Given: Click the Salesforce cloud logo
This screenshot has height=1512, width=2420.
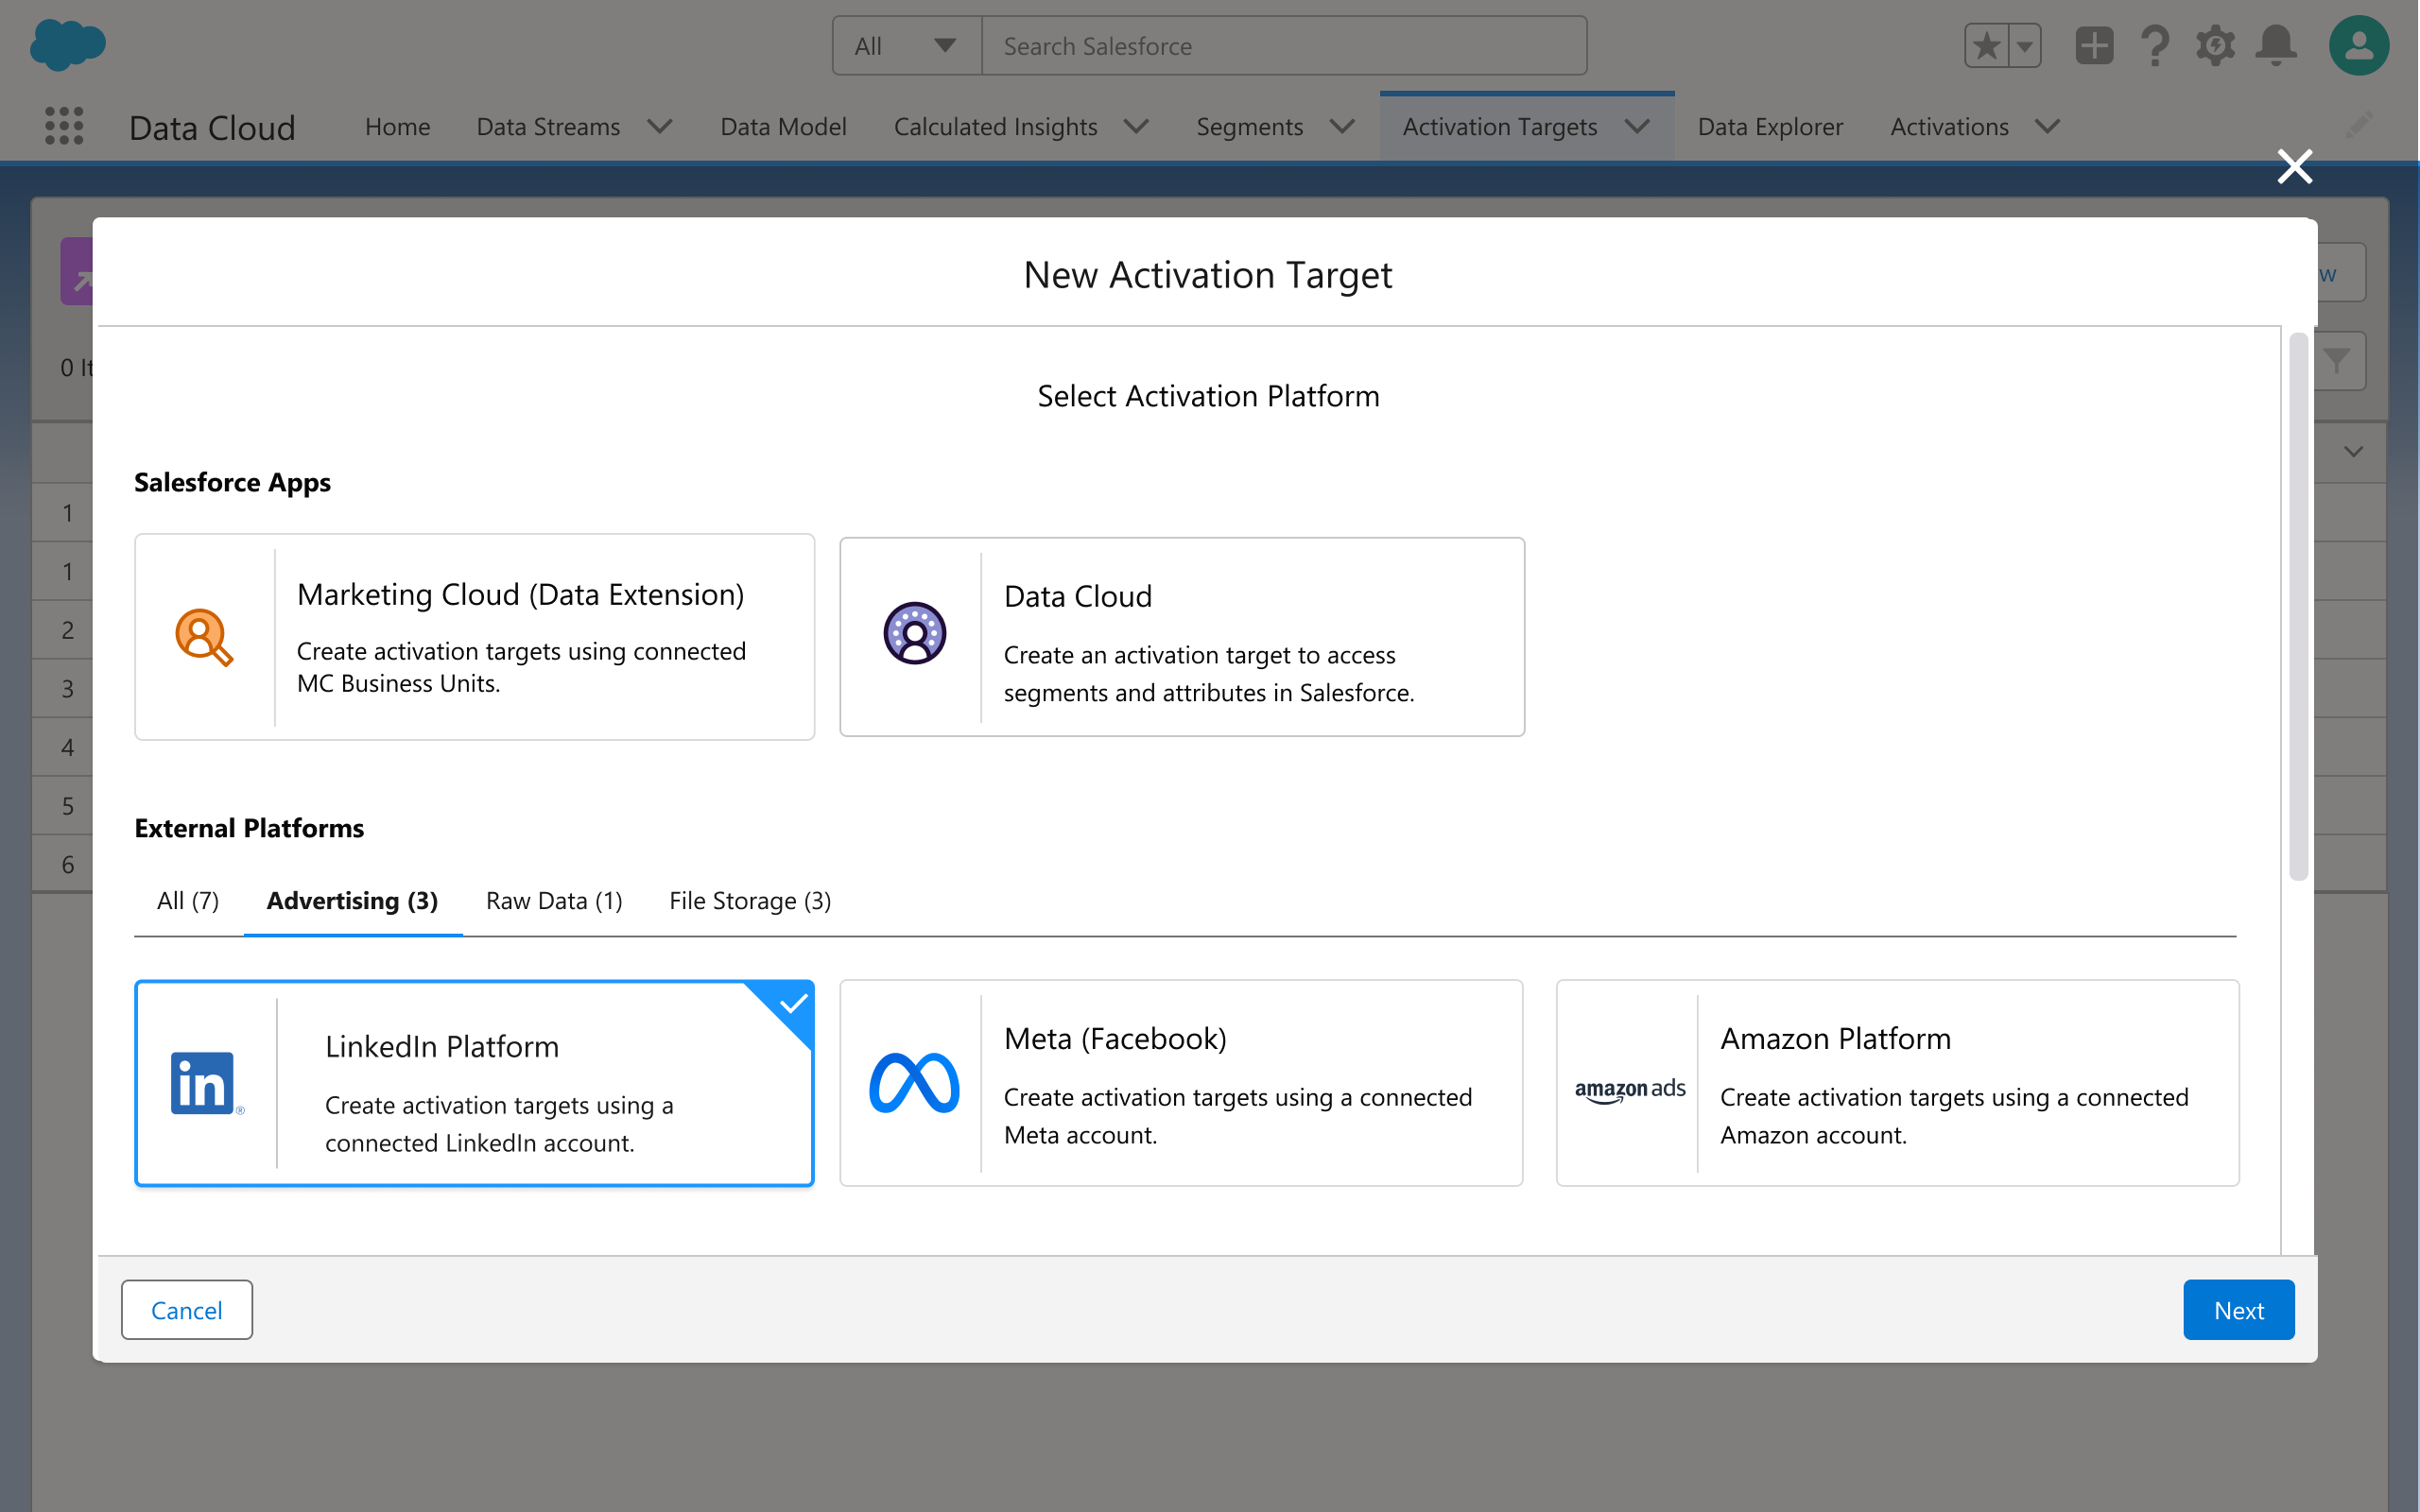Looking at the screenshot, I should [68, 45].
